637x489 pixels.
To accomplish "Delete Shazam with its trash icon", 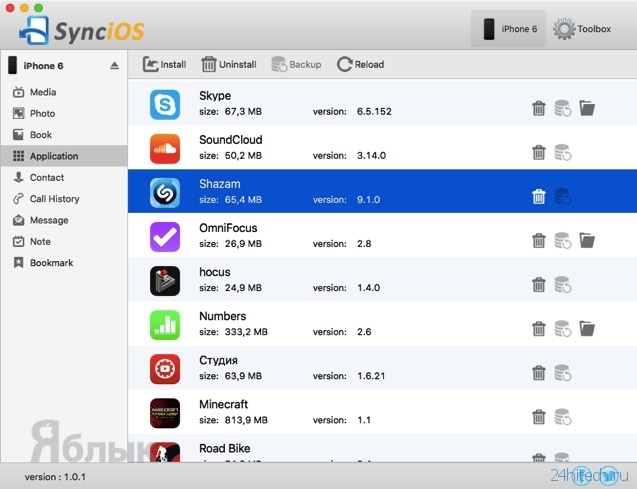I will tap(539, 197).
